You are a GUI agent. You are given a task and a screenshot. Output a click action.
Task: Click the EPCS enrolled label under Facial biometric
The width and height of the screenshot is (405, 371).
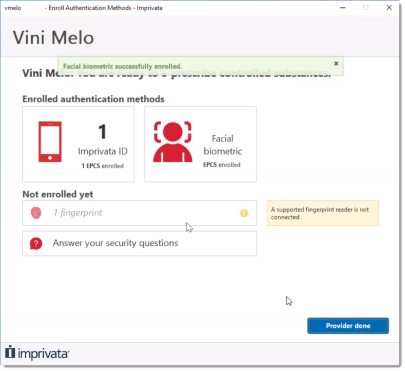[222, 165]
